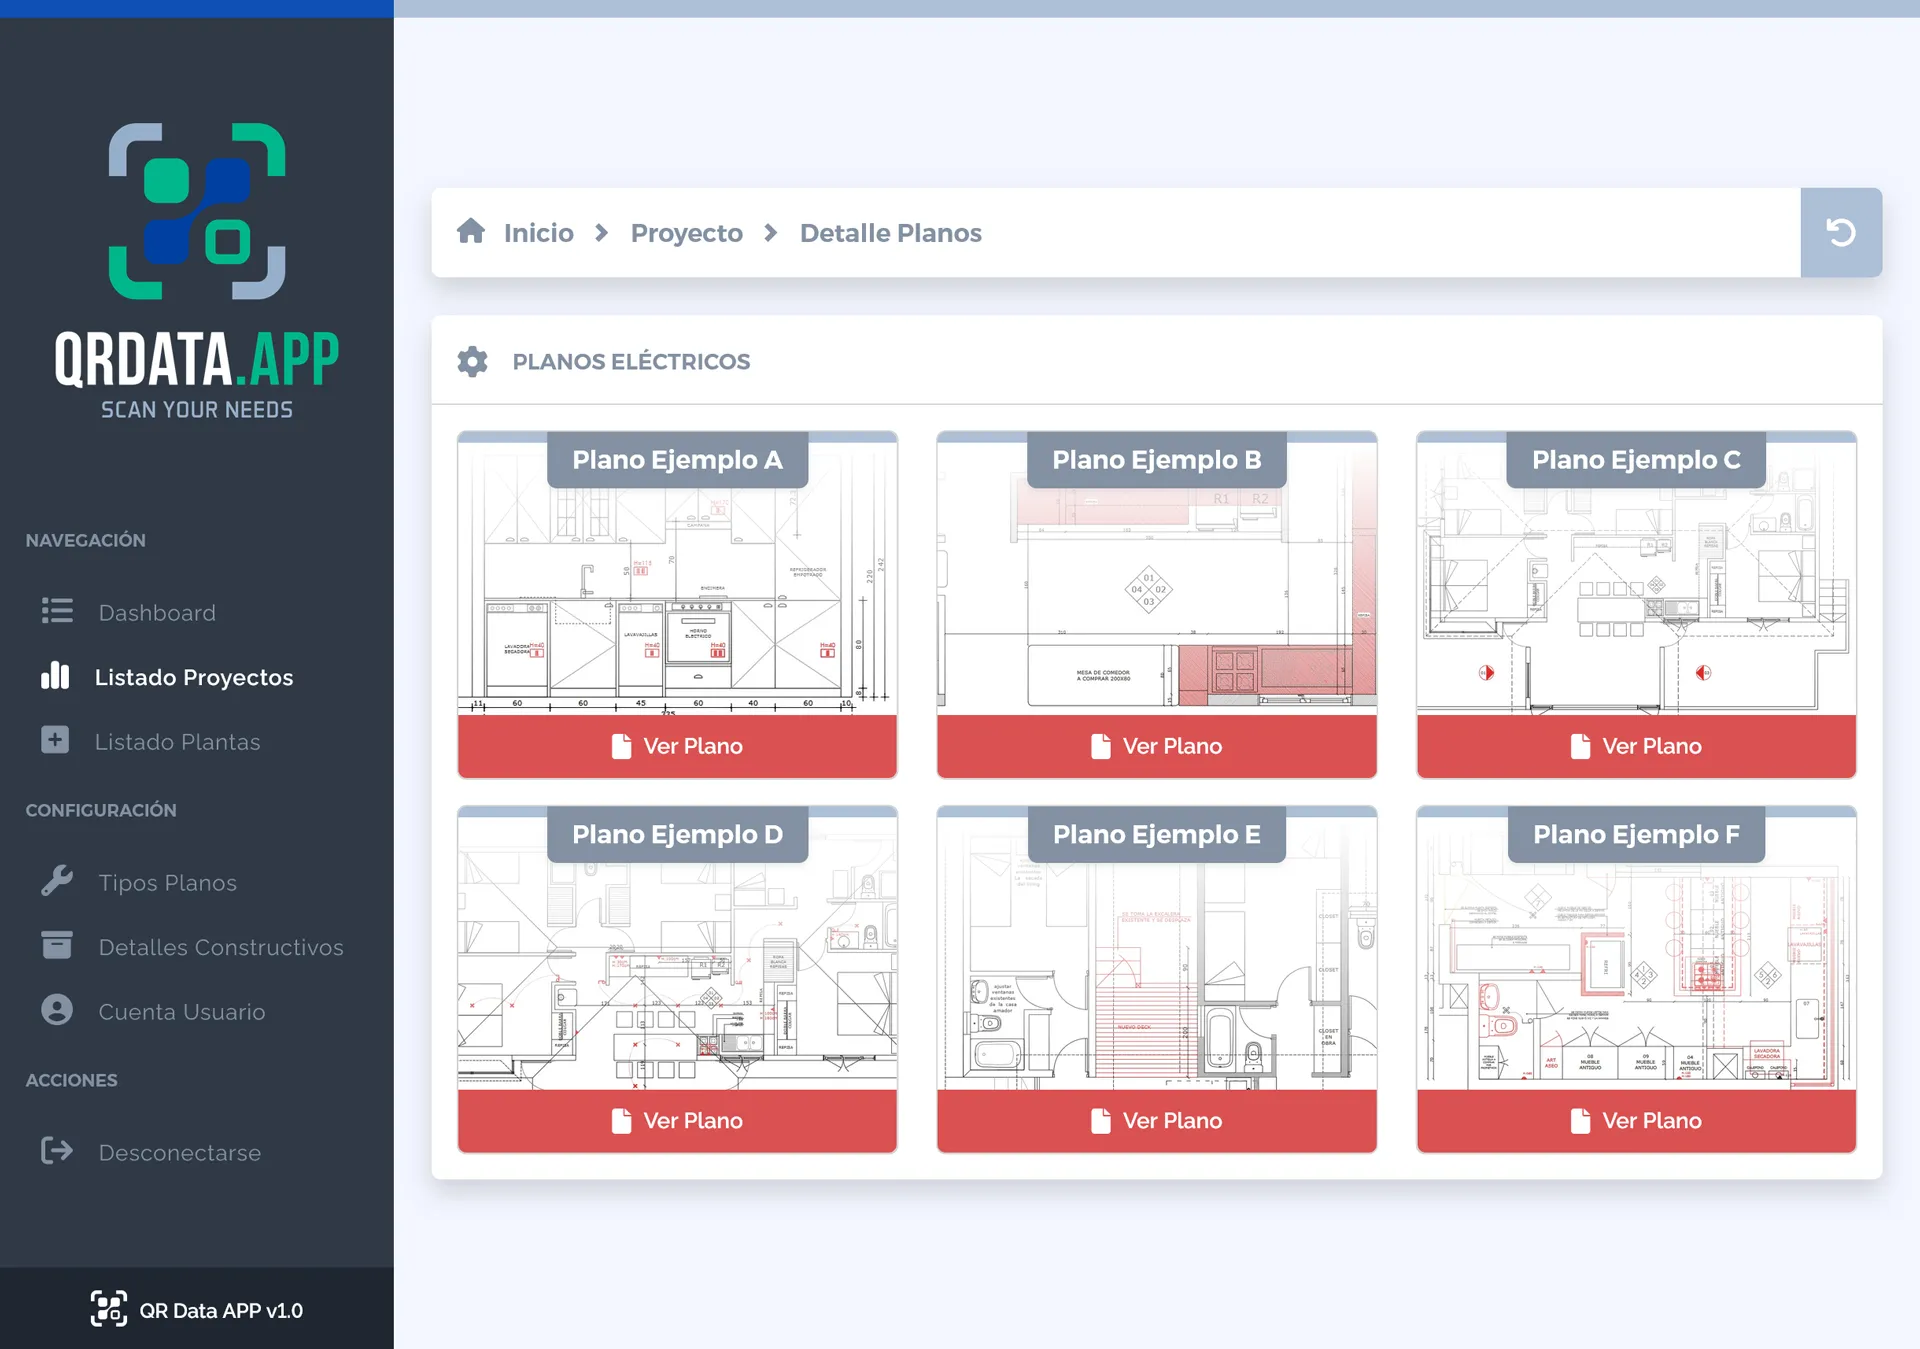Click the bar chart icon for Listado Proyectos
The height and width of the screenshot is (1349, 1920).
coord(55,676)
